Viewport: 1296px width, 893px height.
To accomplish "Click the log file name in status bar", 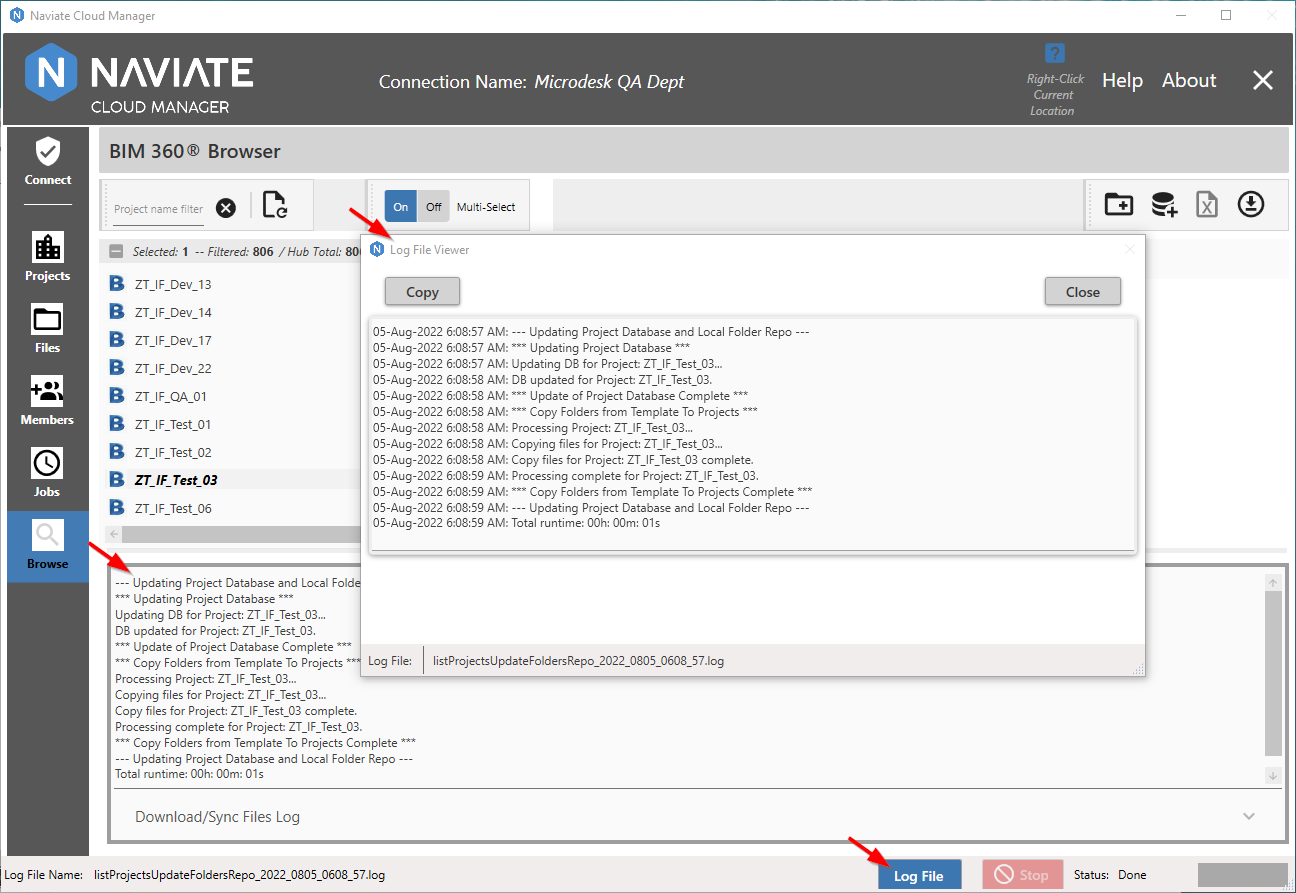I will (x=239, y=874).
